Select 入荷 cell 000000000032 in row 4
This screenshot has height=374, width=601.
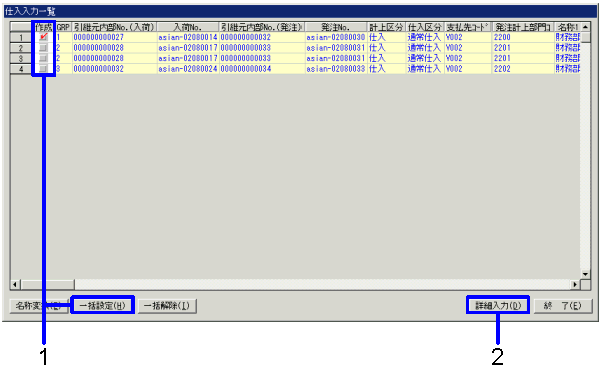pyautogui.click(x=114, y=69)
